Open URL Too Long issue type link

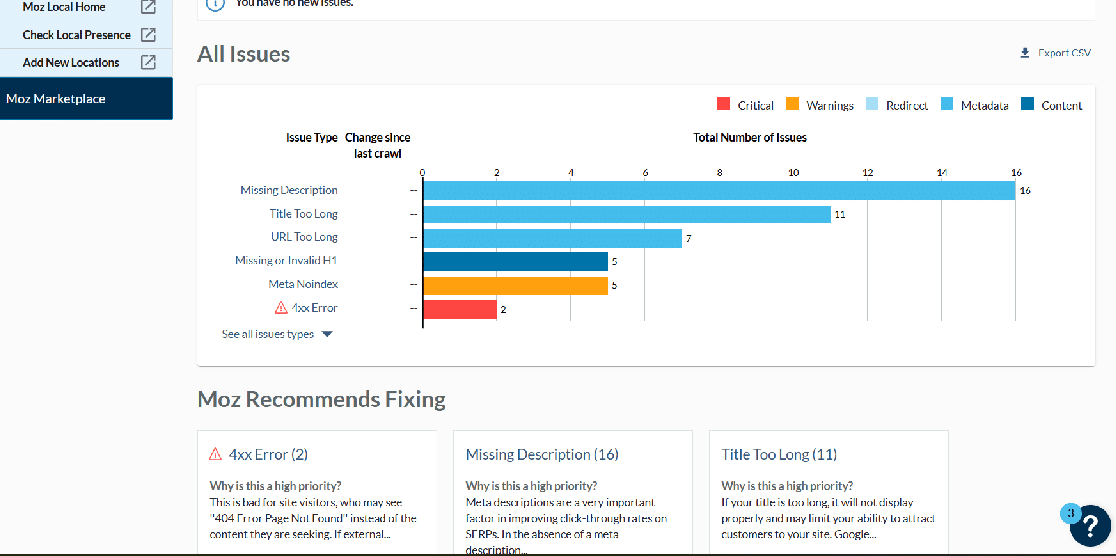tap(307, 237)
